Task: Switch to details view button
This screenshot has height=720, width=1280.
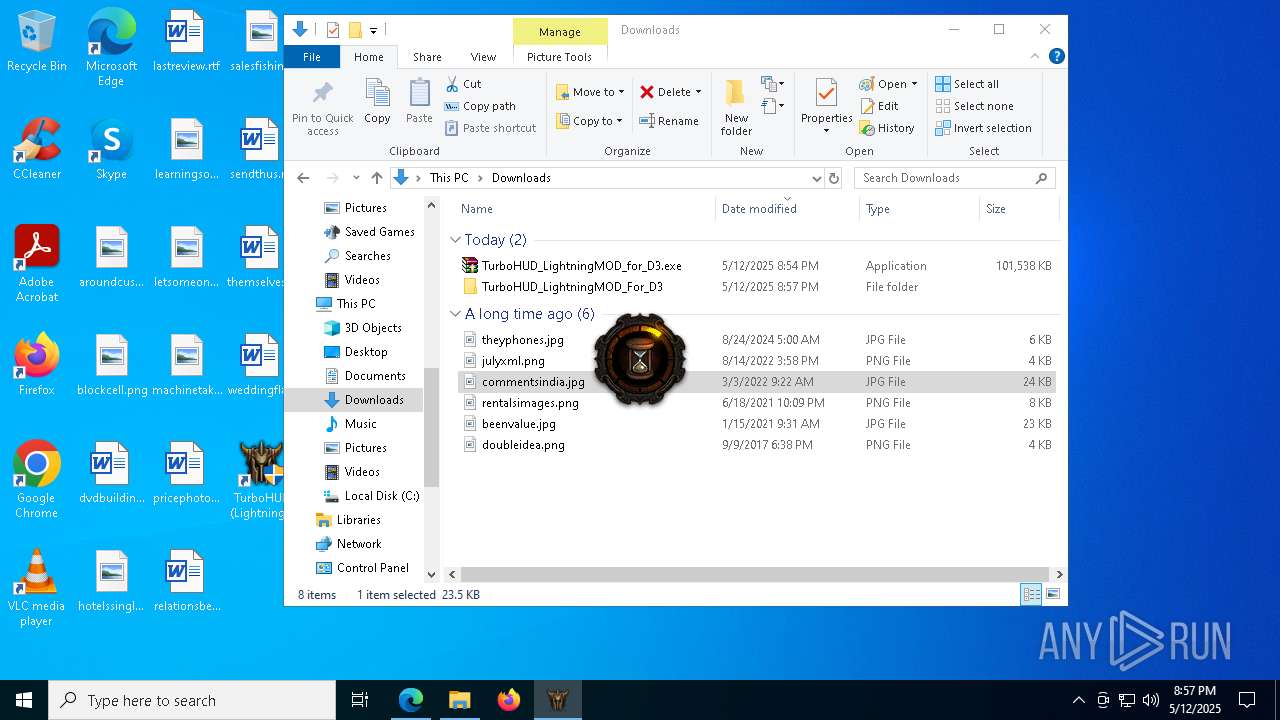Action: [x=1031, y=594]
